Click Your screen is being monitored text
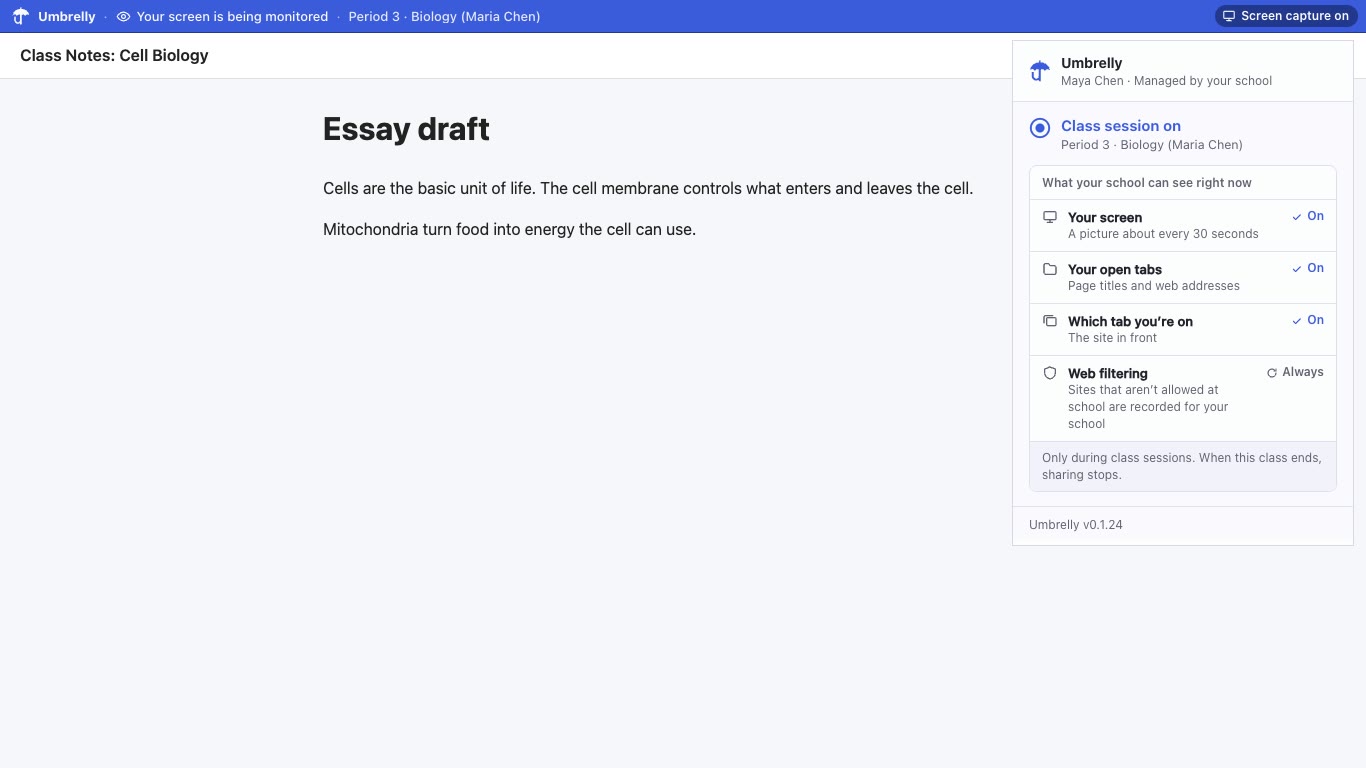 tap(232, 16)
